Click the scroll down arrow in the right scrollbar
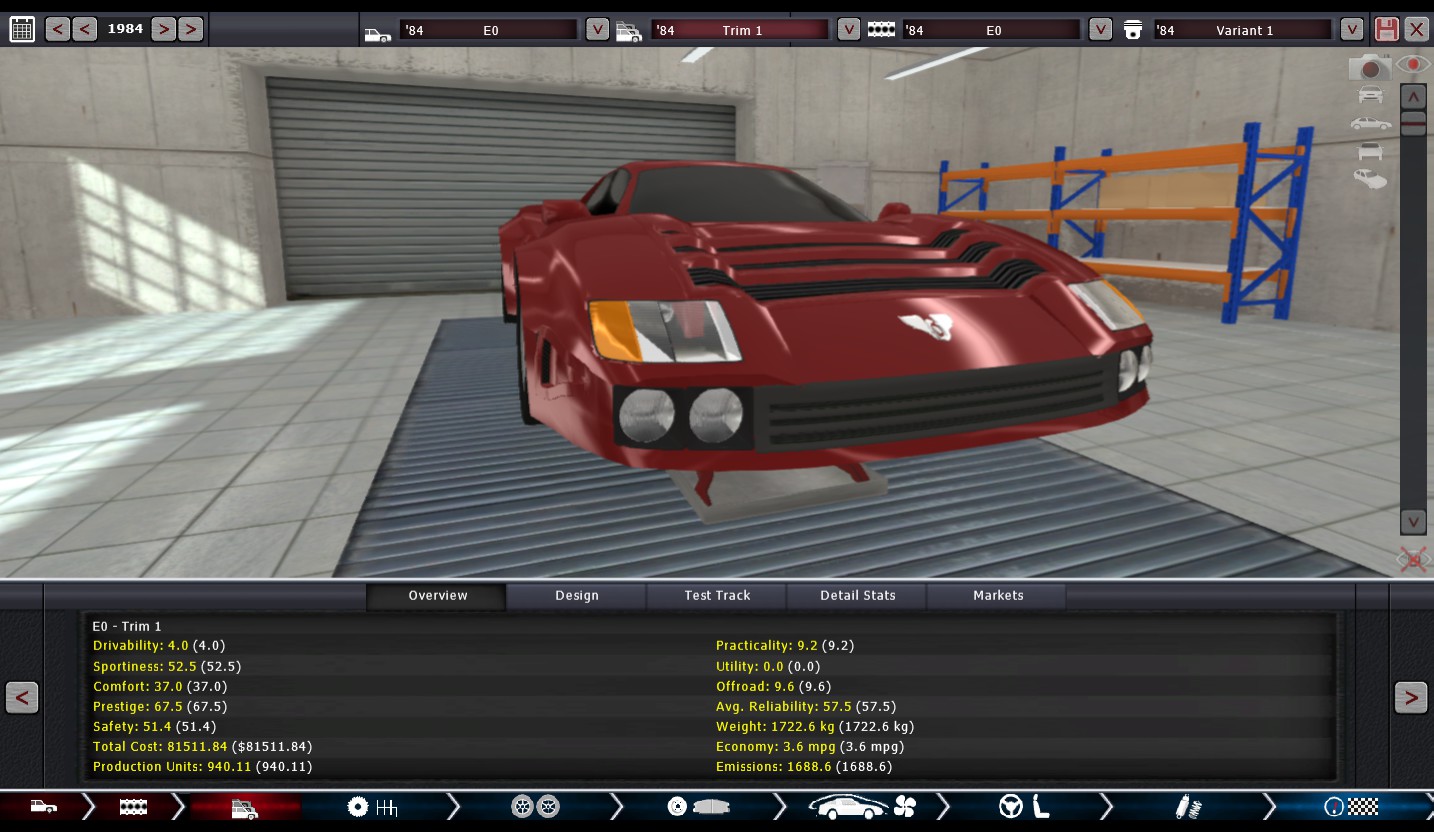Screen dimensions: 1434x832 (x=1413, y=521)
